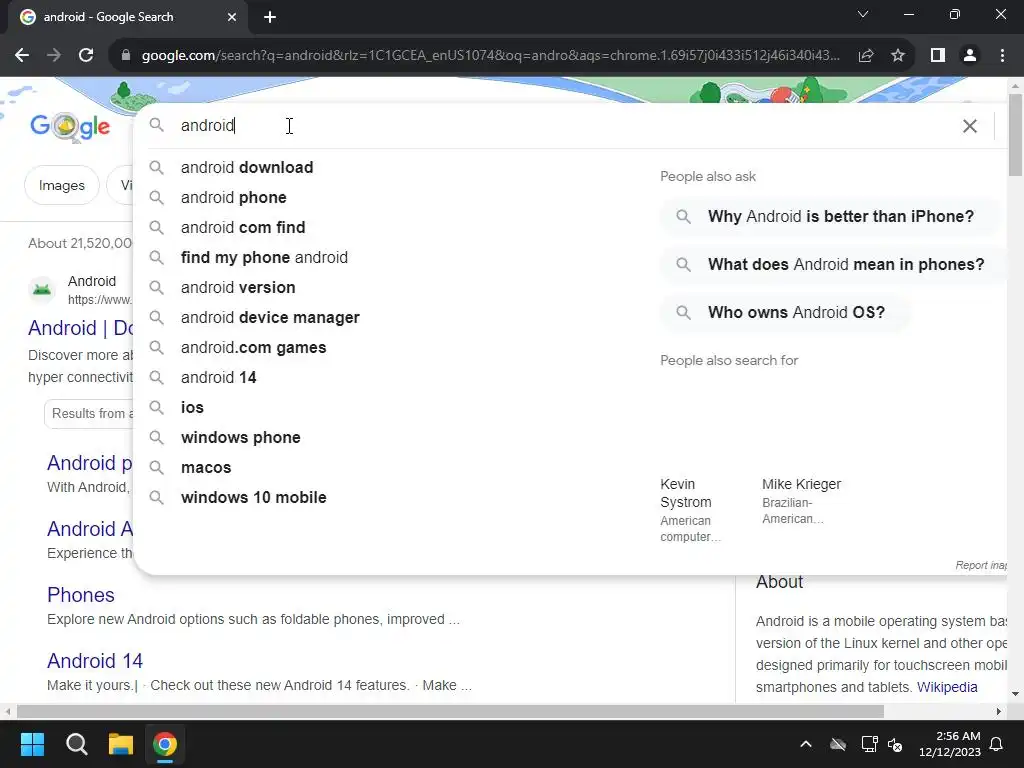View site information lock icon
Viewport: 1024px width, 768px height.
point(126,56)
